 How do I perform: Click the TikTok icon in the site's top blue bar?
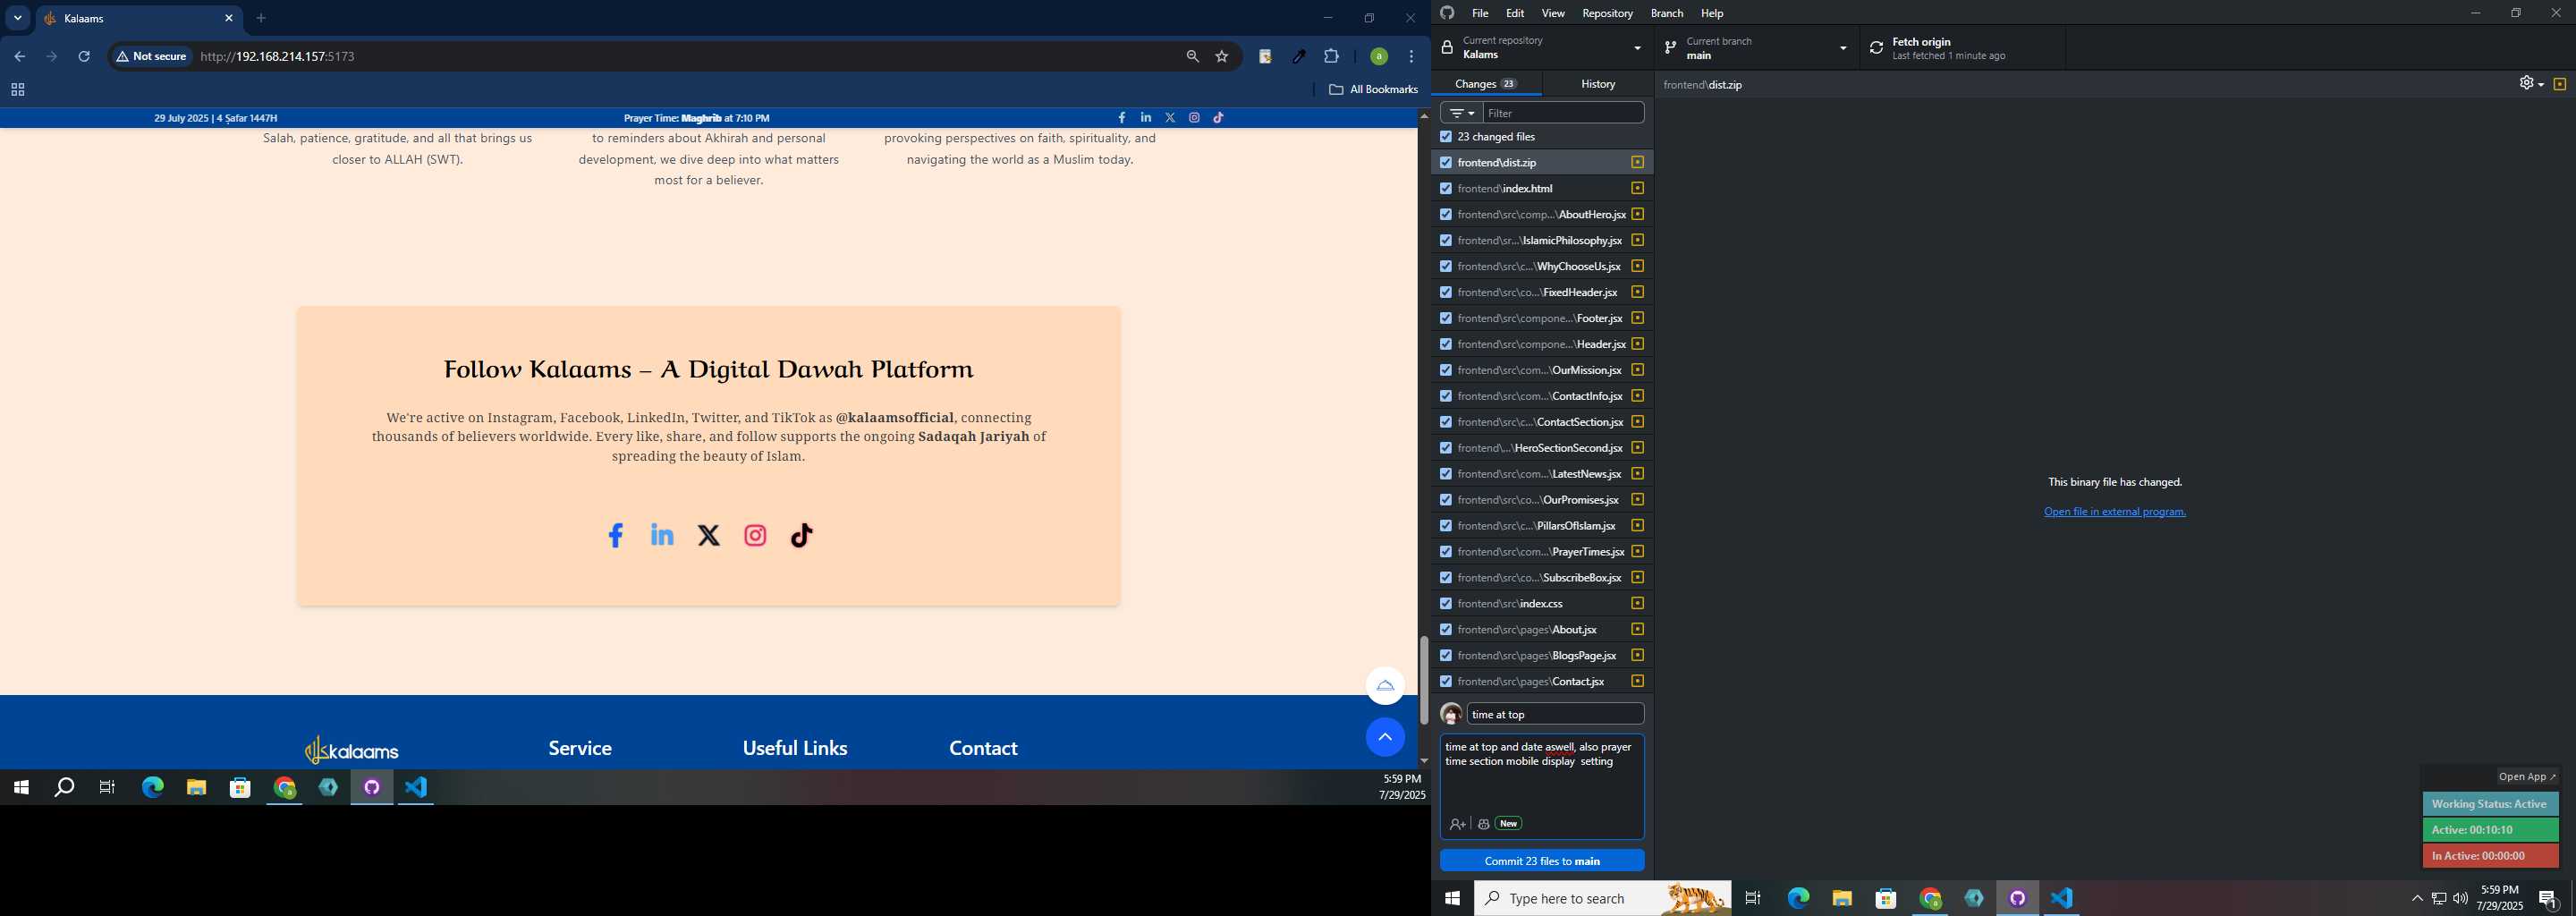pos(1218,118)
